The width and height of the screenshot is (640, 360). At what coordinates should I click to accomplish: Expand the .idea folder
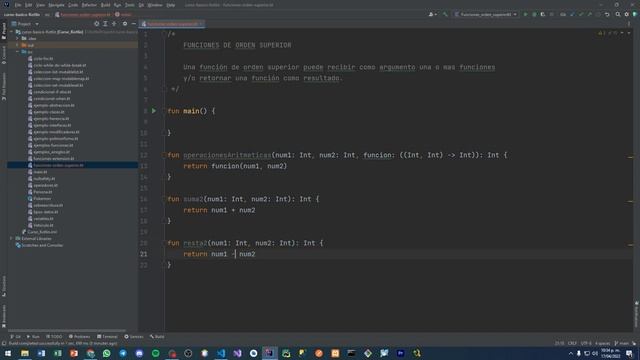(18, 38)
